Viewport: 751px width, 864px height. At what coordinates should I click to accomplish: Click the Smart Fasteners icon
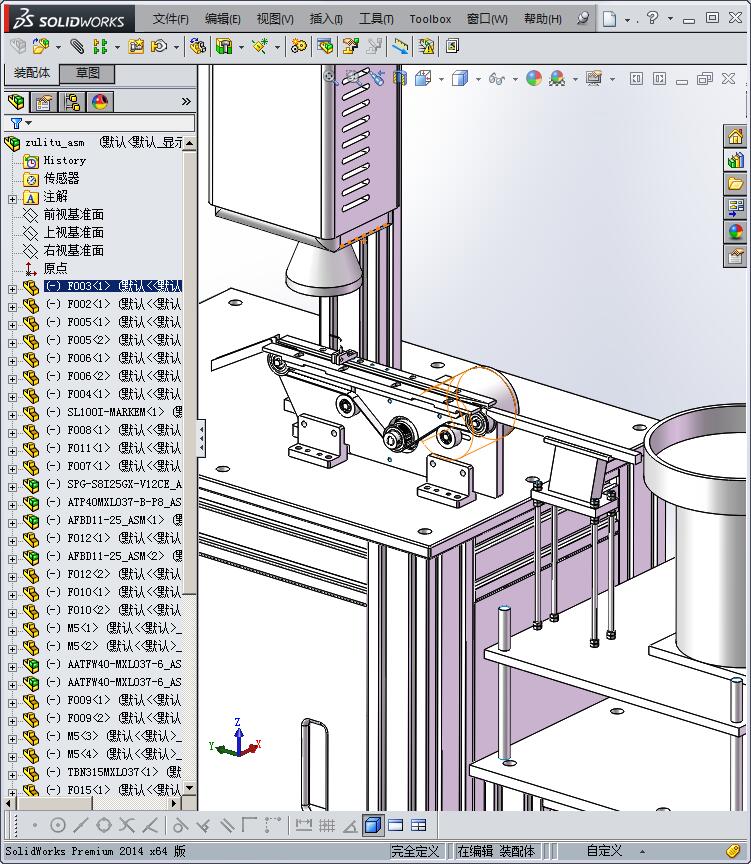click(x=136, y=46)
